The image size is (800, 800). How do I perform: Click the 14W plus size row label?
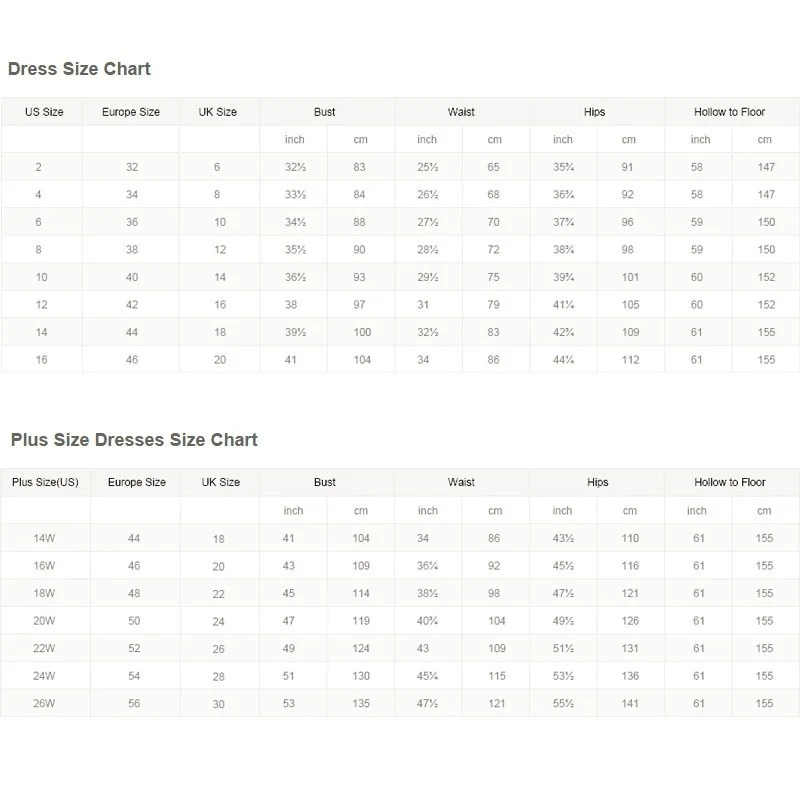[44, 538]
